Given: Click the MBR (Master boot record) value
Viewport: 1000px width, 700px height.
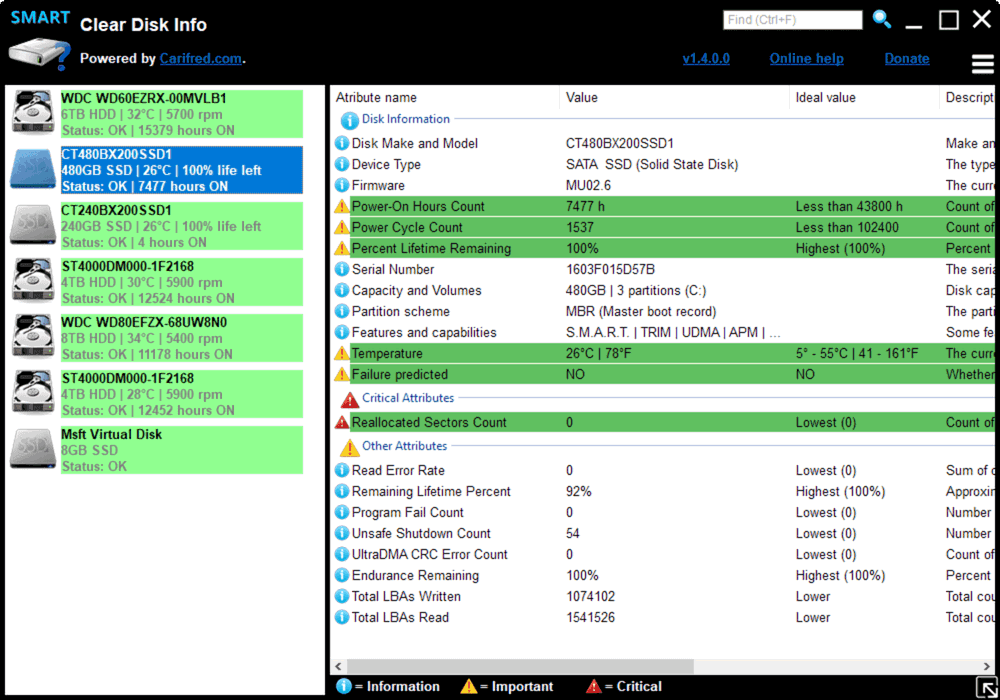Looking at the screenshot, I should coord(641,312).
